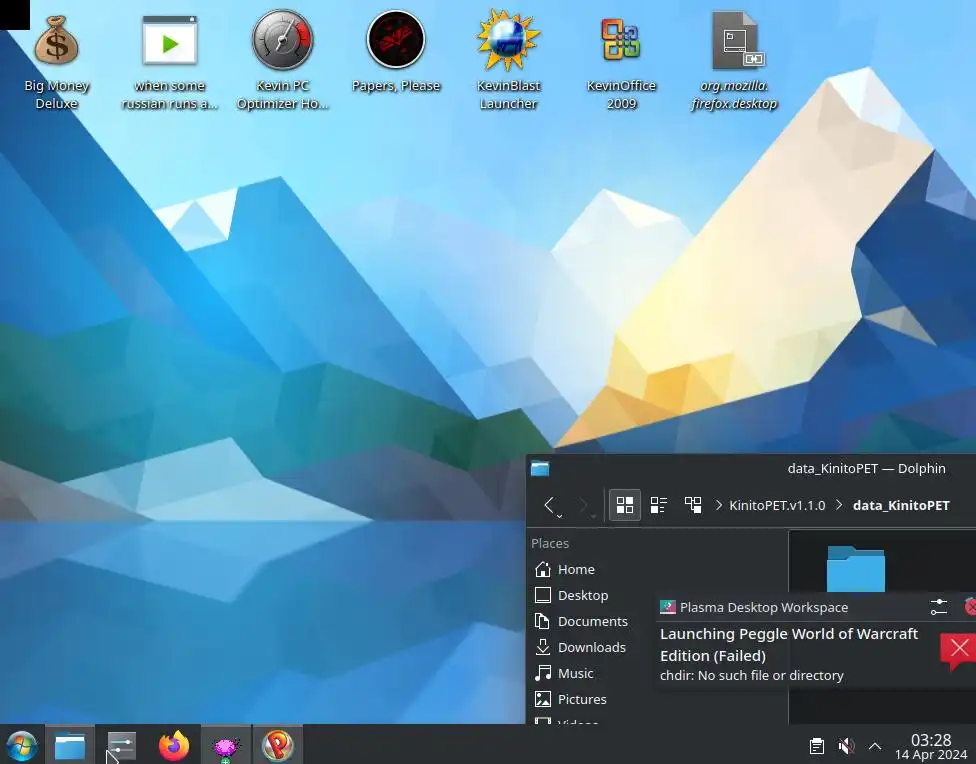Expand breadcrumb arrow before data_KinitoPET
Viewport: 976px width, 764px height.
[x=839, y=505]
